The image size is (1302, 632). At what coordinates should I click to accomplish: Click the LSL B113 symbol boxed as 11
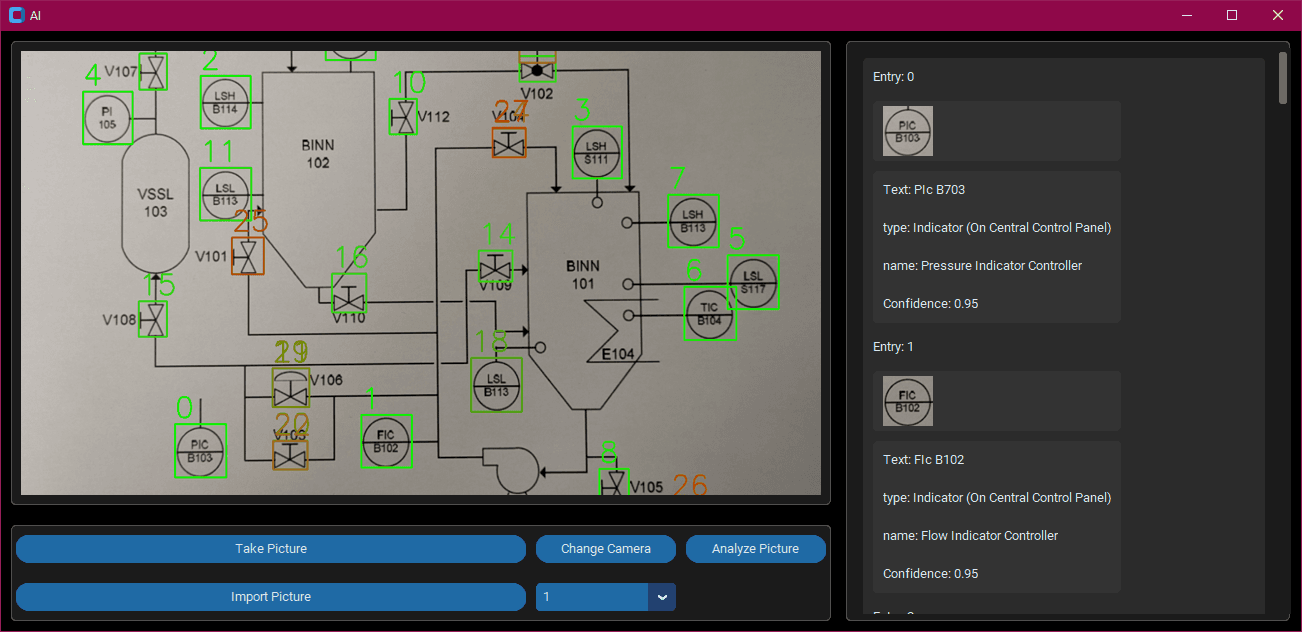click(225, 194)
